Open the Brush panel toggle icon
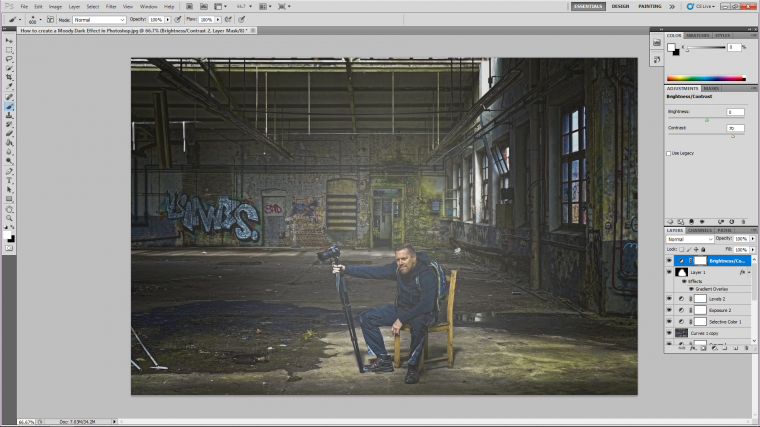This screenshot has height=427, width=760. pos(50,19)
